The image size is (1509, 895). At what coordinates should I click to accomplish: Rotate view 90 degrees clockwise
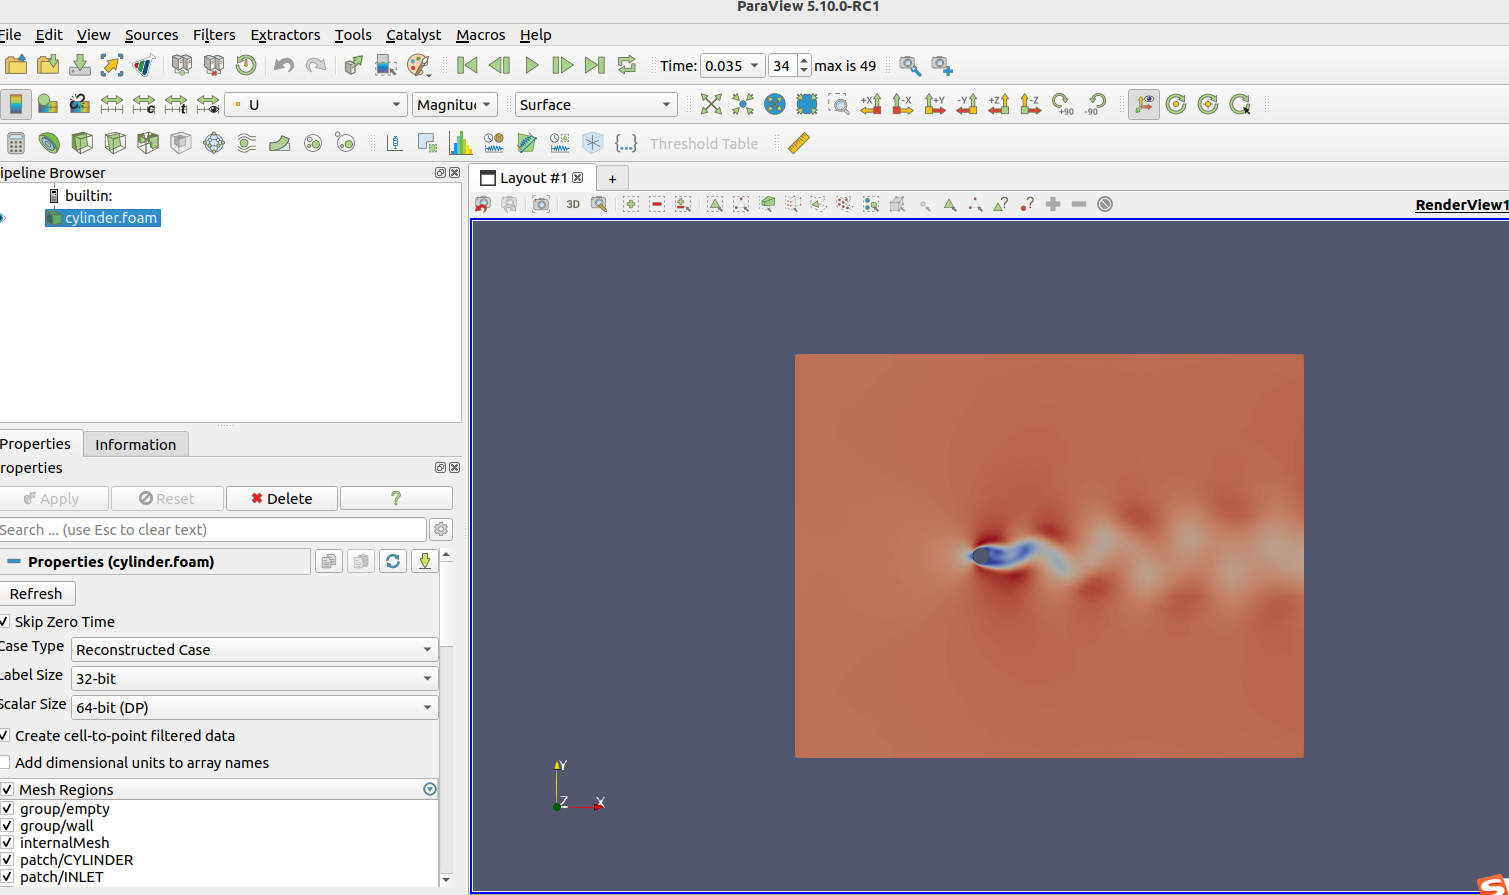pyautogui.click(x=1063, y=104)
